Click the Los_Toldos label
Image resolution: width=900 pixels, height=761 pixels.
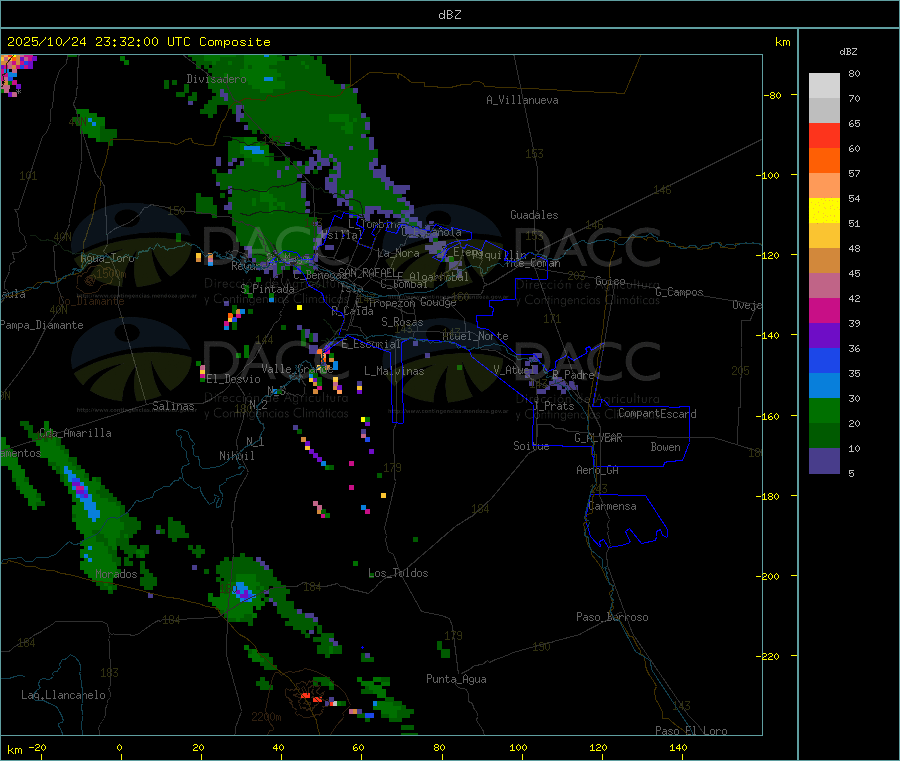point(398,573)
